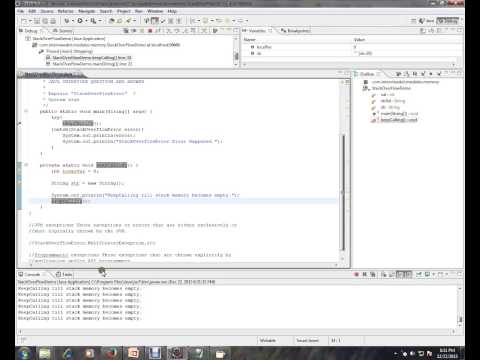Open the File menu
Viewport: 480px width, 360px height.
pyautogui.click(x=21, y=11)
